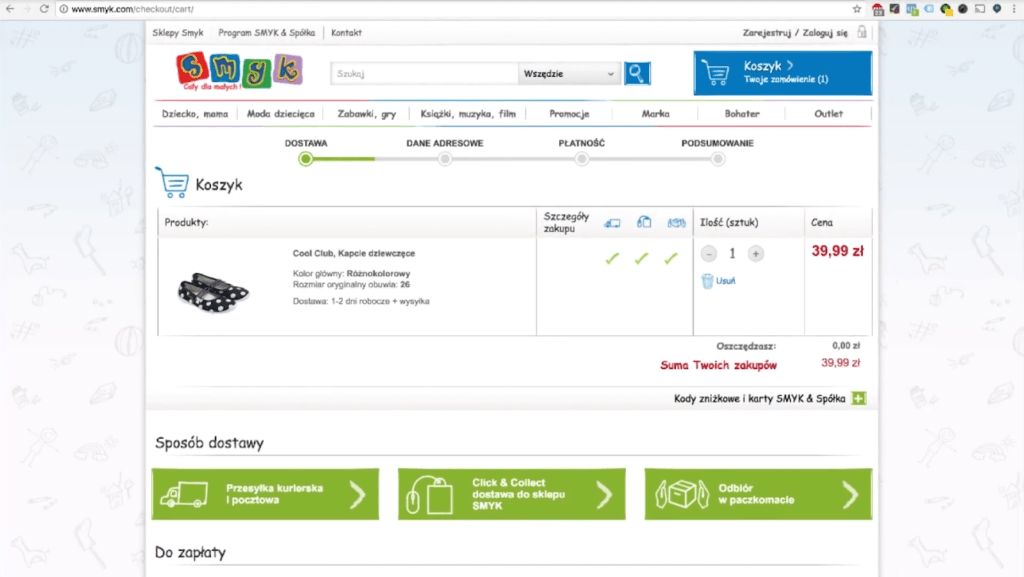This screenshot has width=1024, height=577.
Task: Click the padlock icon beside Zaloguj się
Action: tap(862, 32)
